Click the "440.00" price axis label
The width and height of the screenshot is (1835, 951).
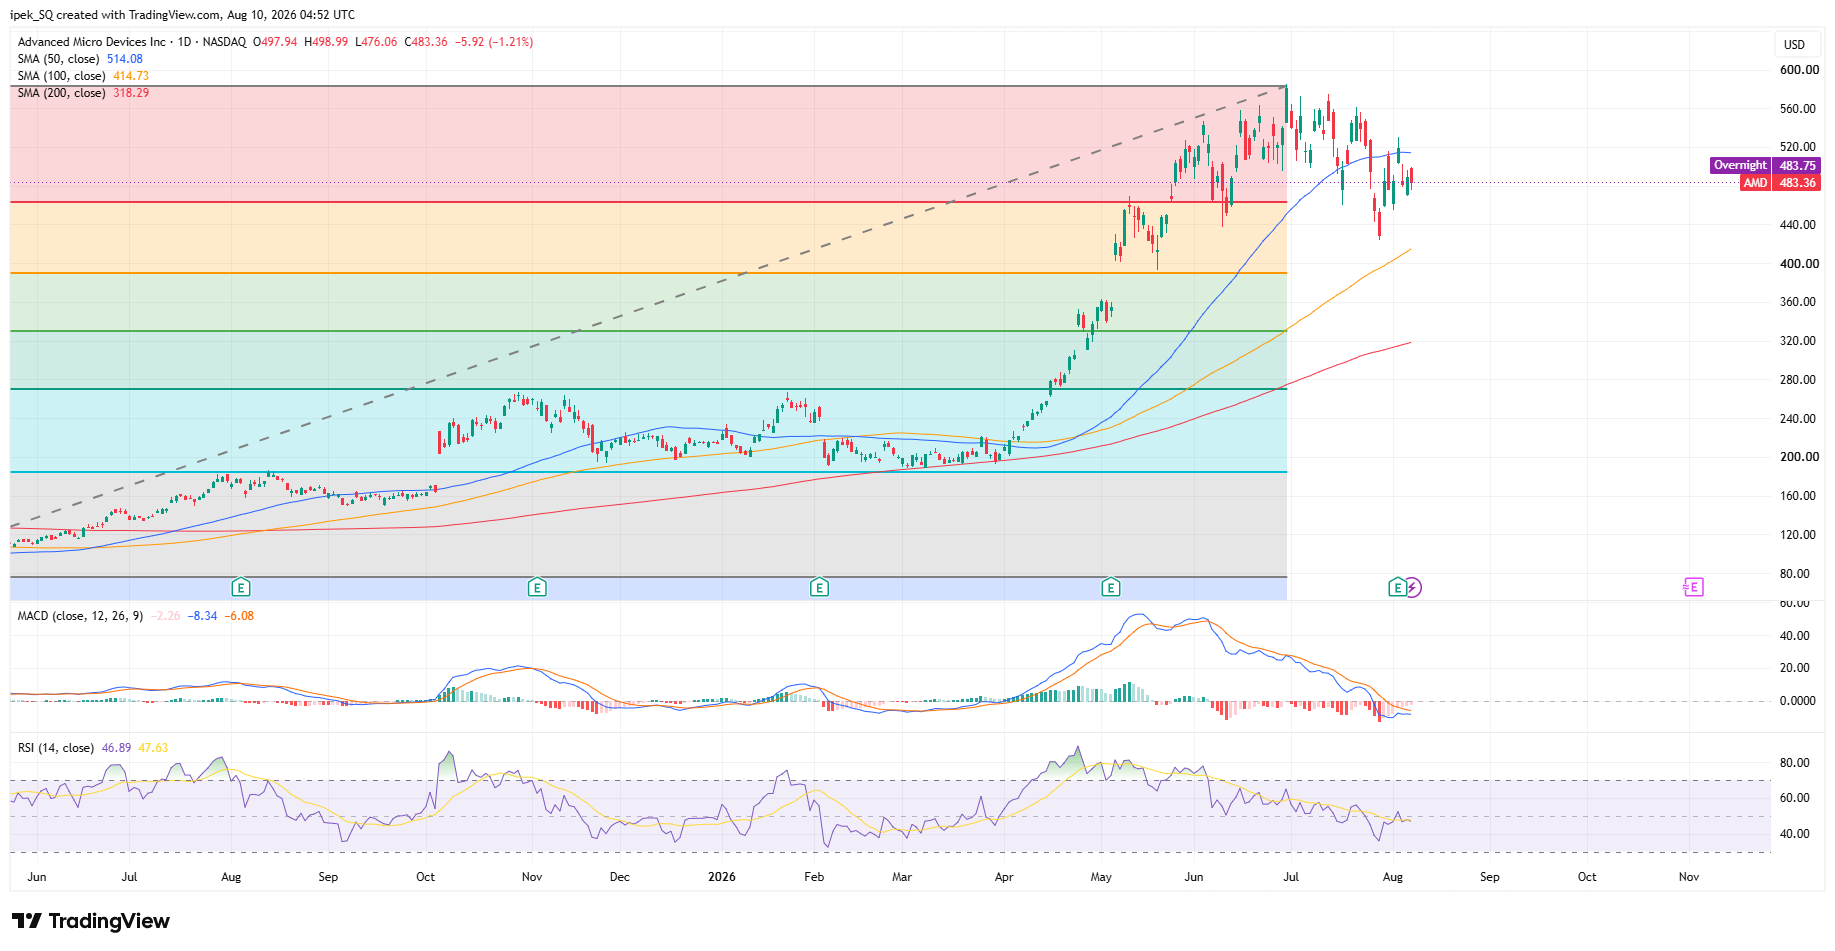point(1799,225)
